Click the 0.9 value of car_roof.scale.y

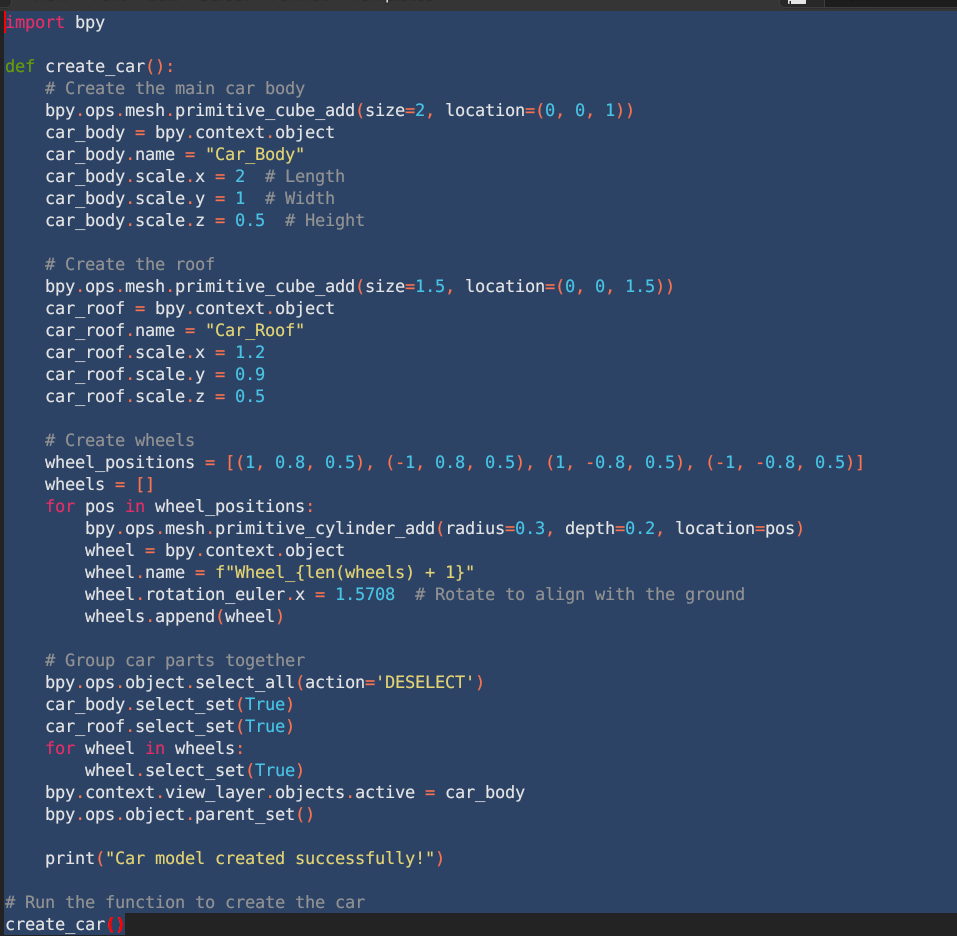(250, 374)
